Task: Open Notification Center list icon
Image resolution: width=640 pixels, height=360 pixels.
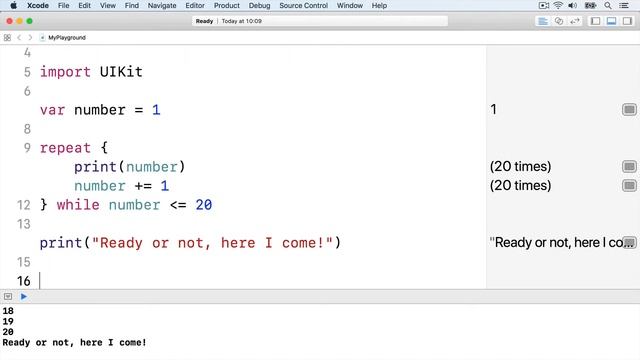Action: pyautogui.click(x=624, y=5)
